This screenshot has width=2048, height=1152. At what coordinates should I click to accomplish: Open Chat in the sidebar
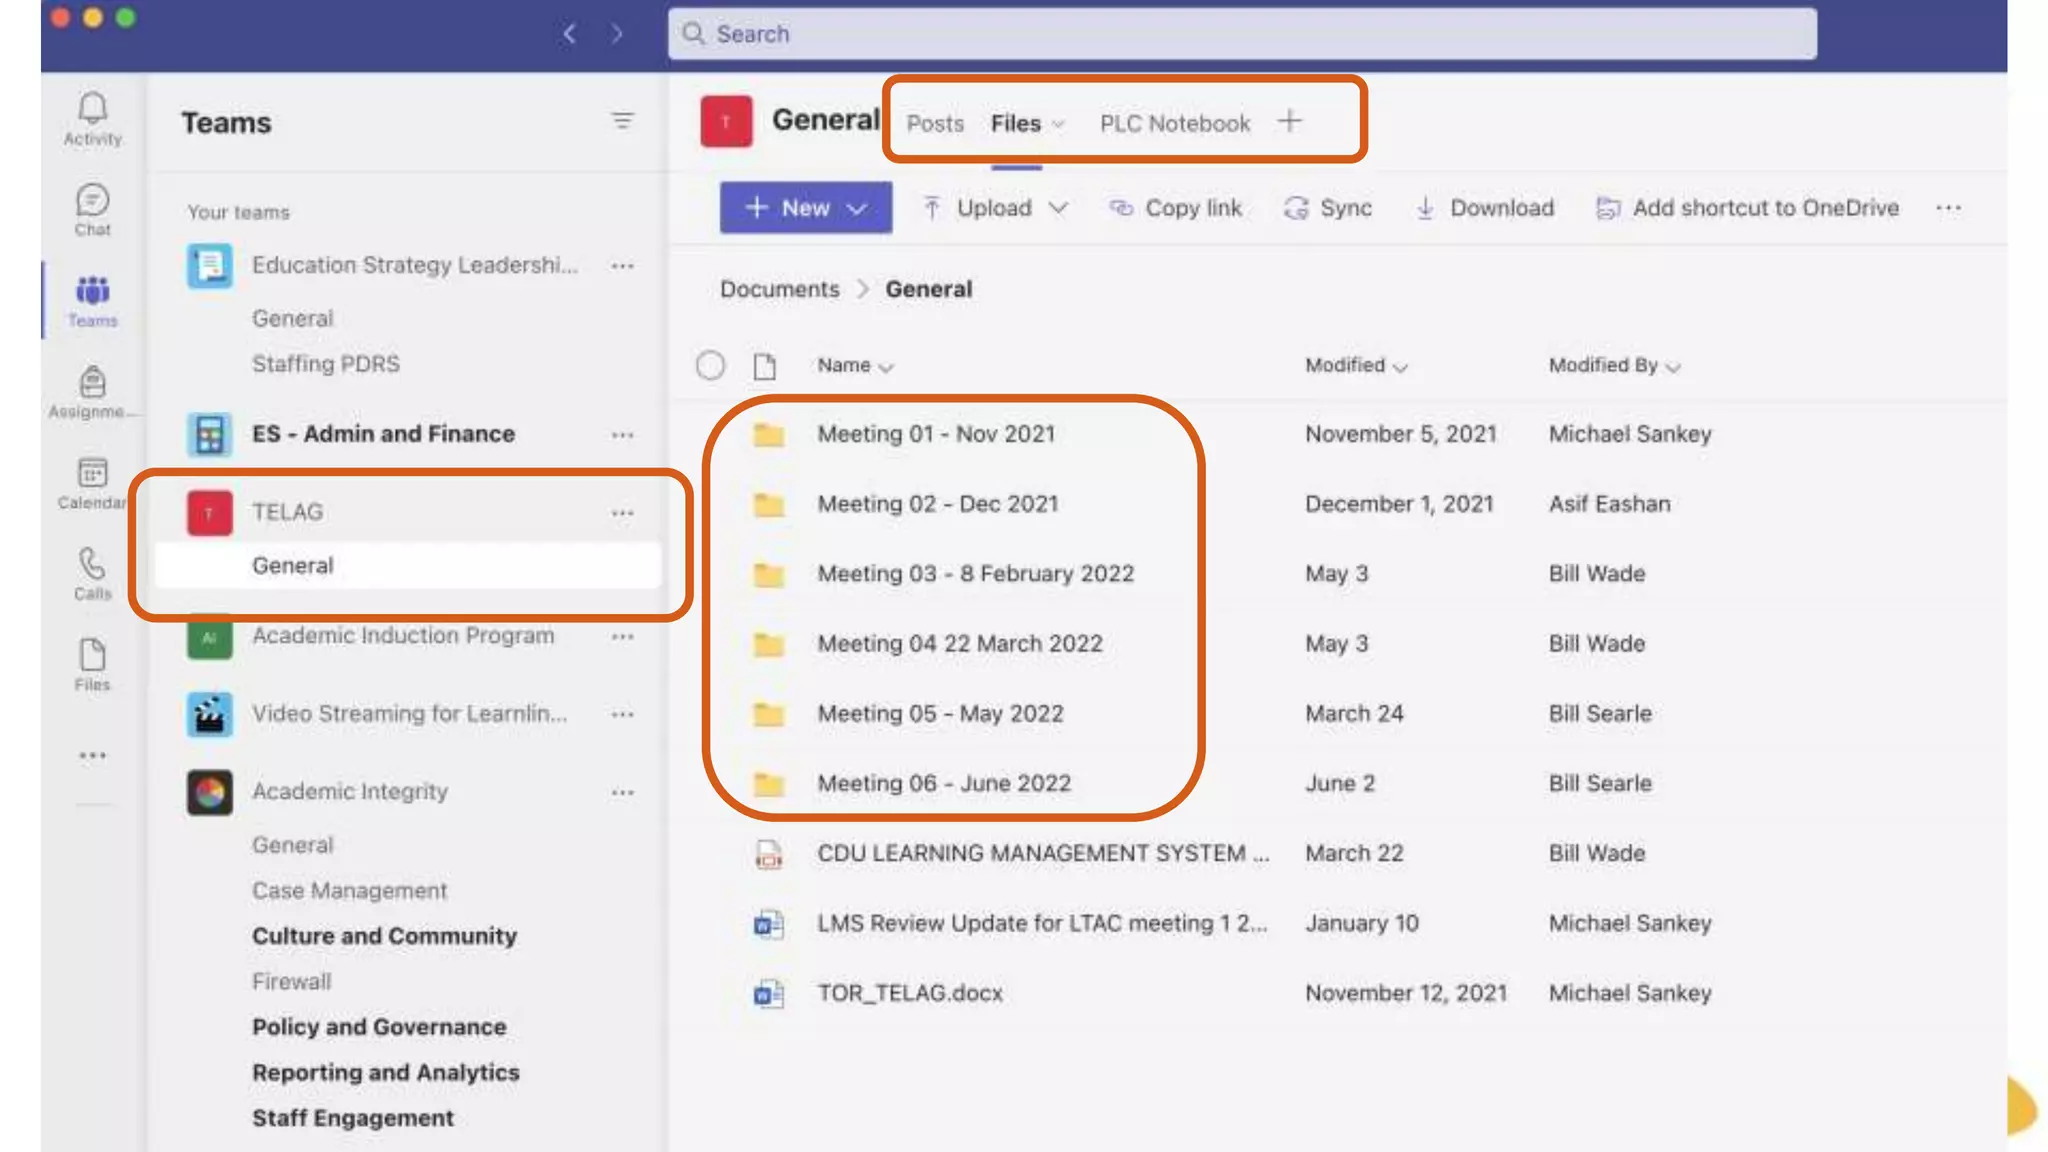pos(92,209)
